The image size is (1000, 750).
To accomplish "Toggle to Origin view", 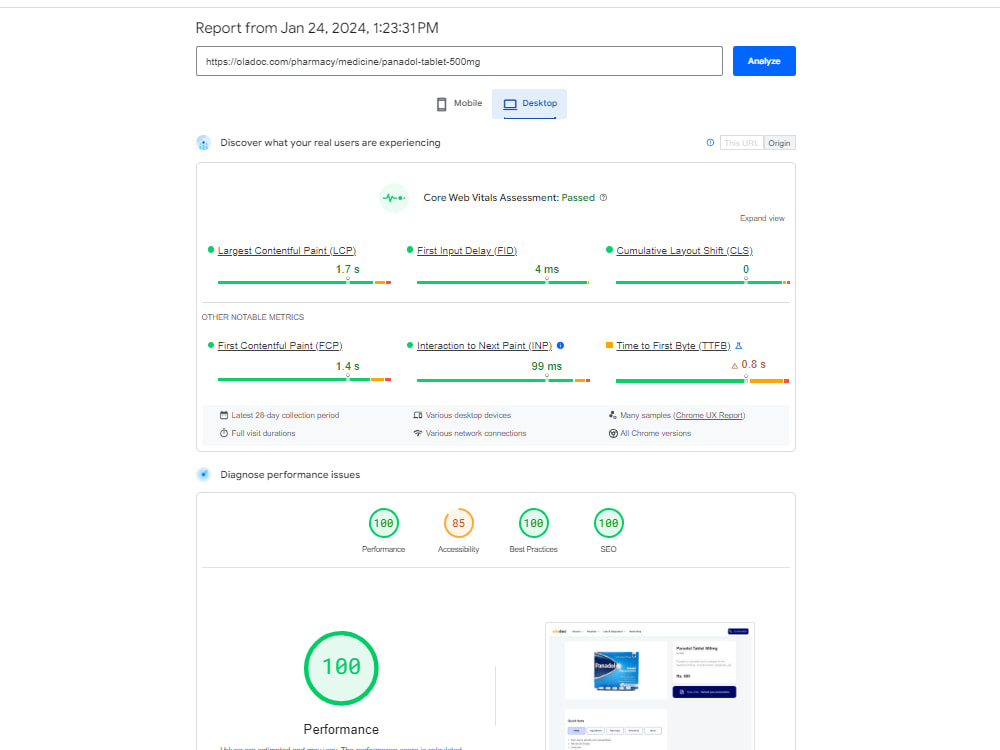I will coord(779,143).
